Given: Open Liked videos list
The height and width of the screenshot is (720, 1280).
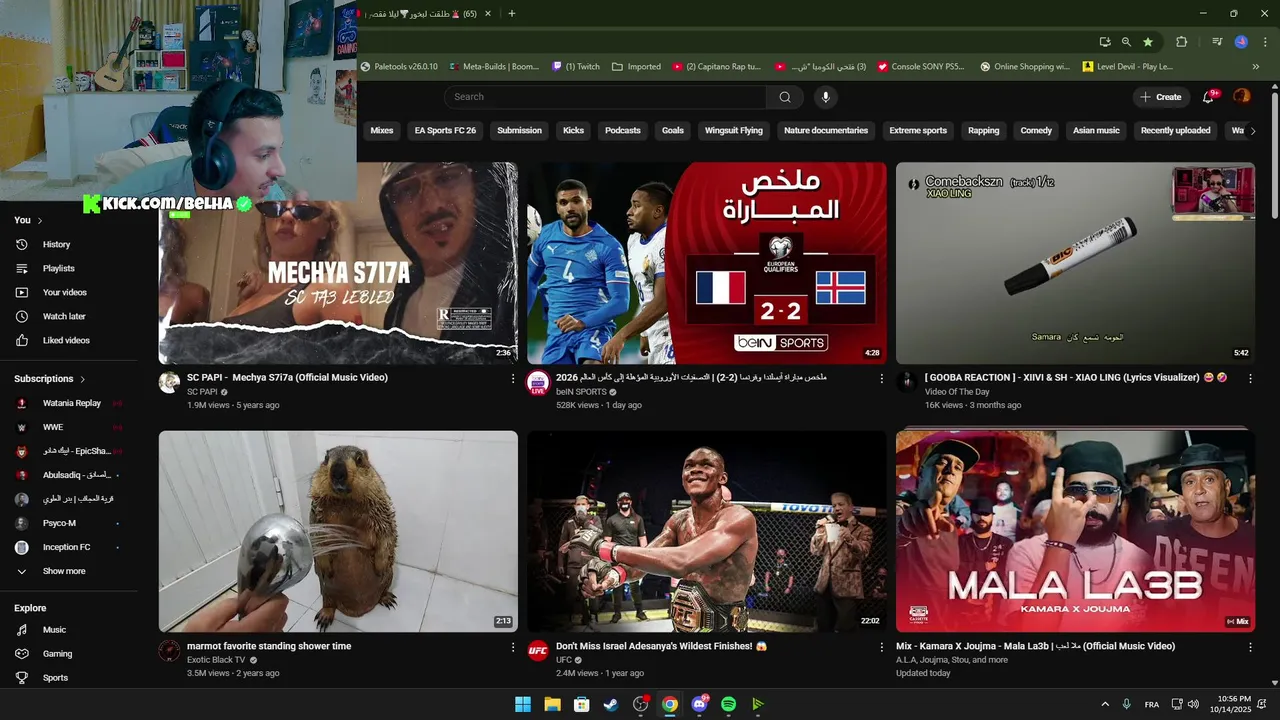Looking at the screenshot, I should tap(68, 340).
